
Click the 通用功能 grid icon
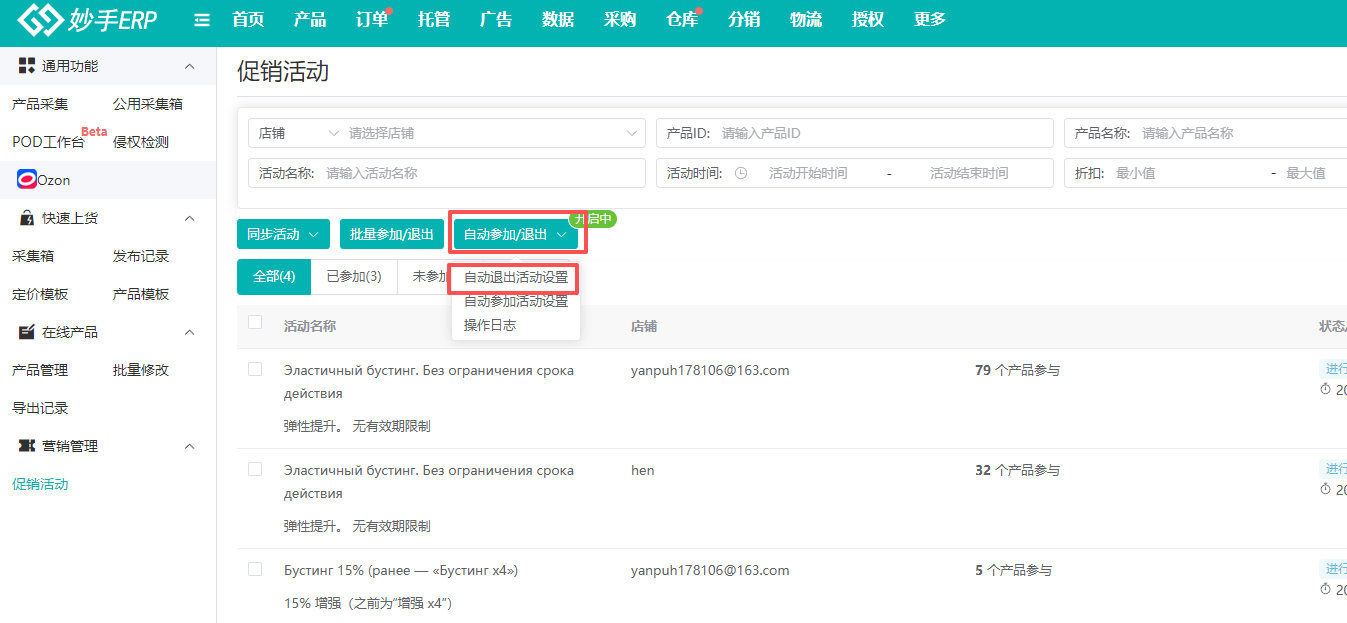[27, 66]
